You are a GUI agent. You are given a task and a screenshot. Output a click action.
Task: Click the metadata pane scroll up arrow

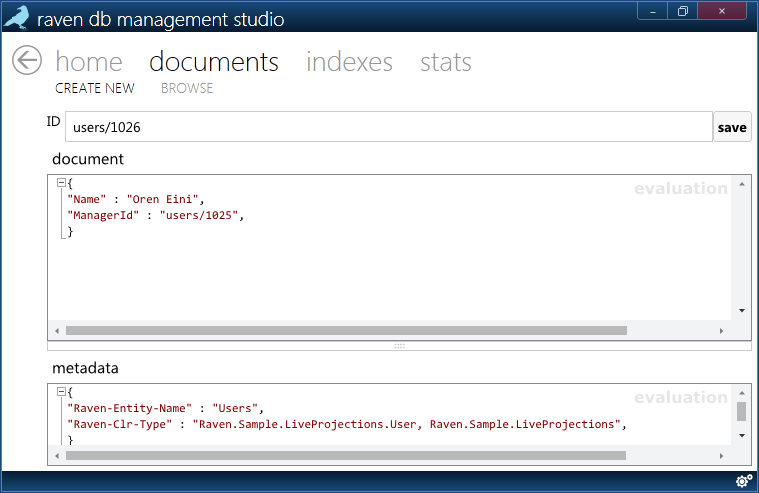click(742, 393)
